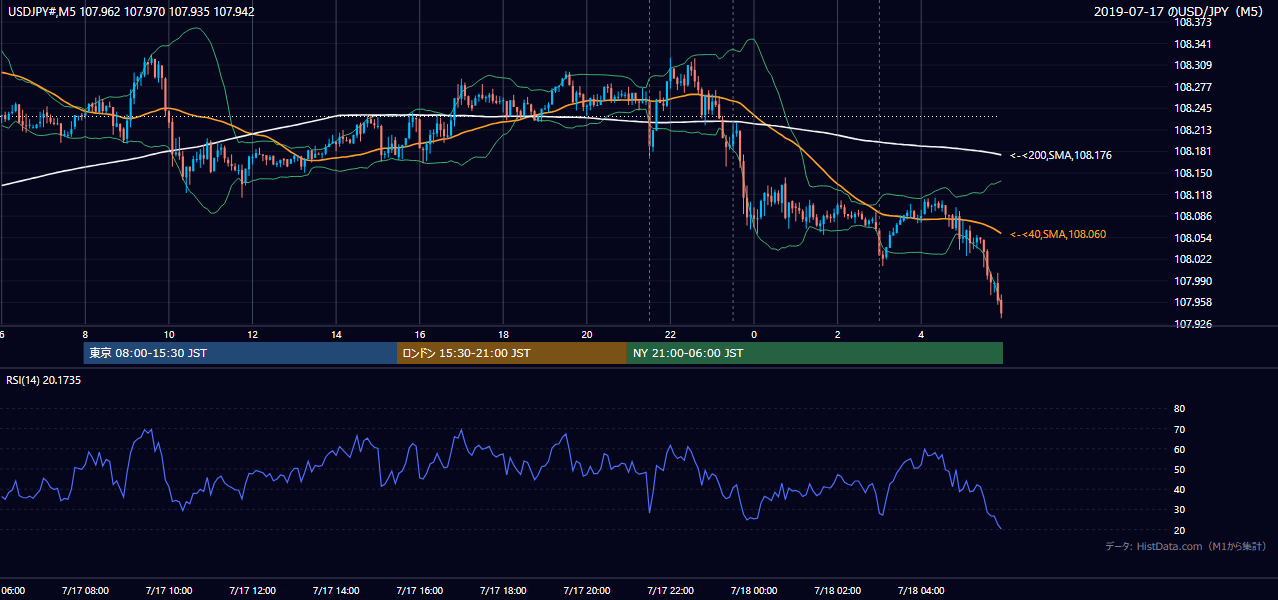Select the 東京 08:00-15:30 JST session bar
Image resolution: width=1278 pixels, height=600 pixels.
[240, 353]
